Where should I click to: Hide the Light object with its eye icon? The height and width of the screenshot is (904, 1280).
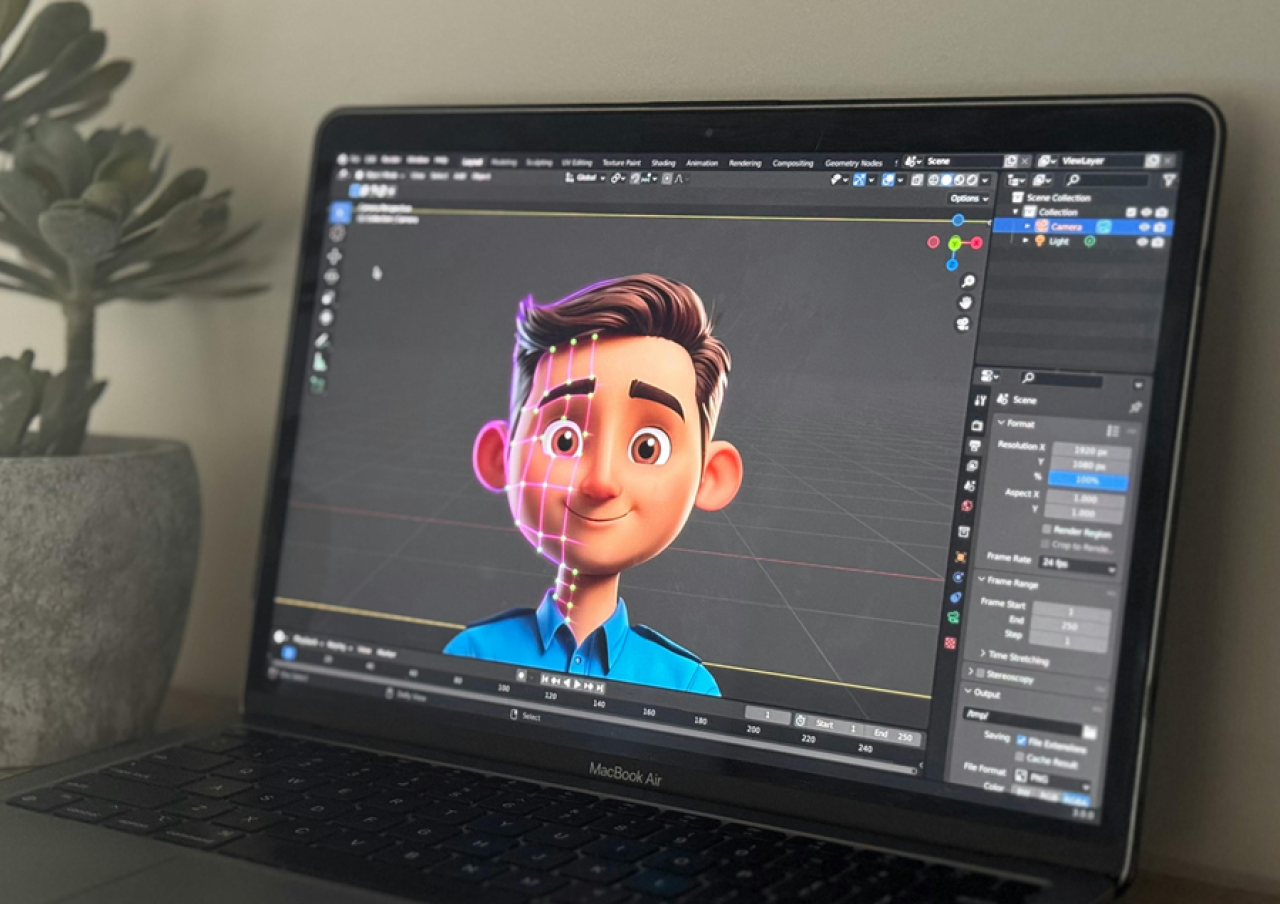[1142, 242]
